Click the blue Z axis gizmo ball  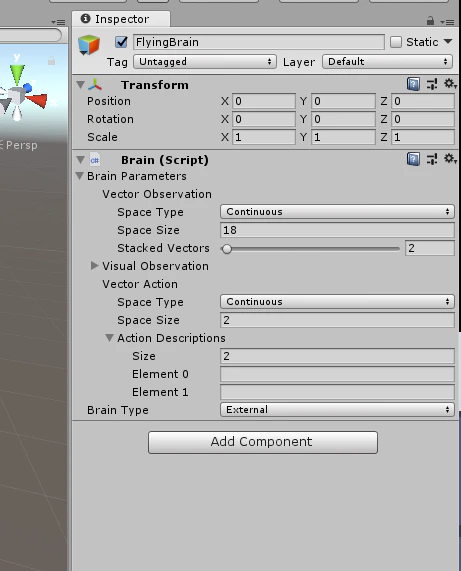(28, 87)
